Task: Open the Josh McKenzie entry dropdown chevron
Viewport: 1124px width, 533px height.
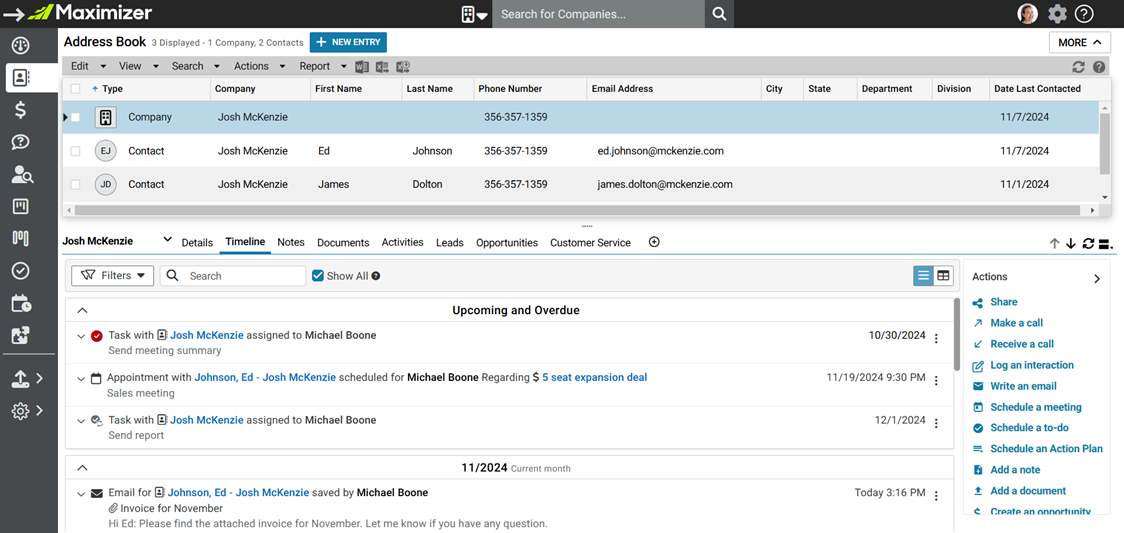Action: (167, 239)
